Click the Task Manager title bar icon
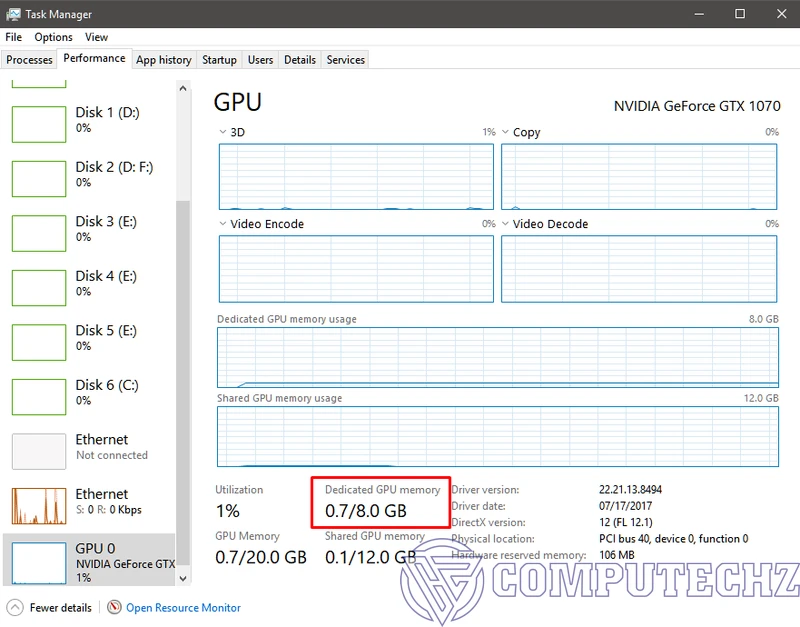800x627 pixels. click(x=13, y=14)
